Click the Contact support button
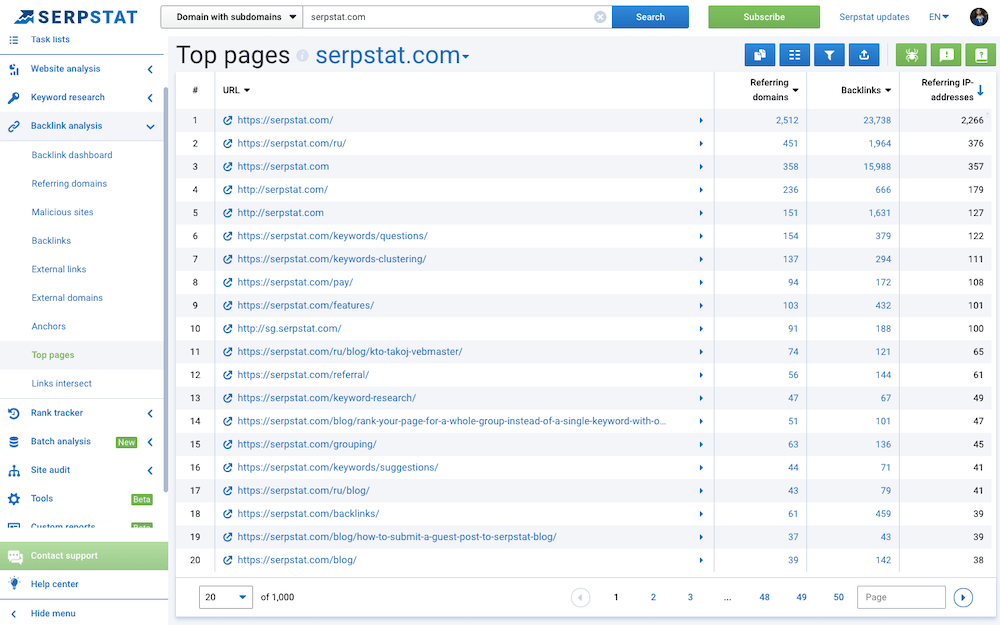This screenshot has width=1000, height=625. point(84,556)
